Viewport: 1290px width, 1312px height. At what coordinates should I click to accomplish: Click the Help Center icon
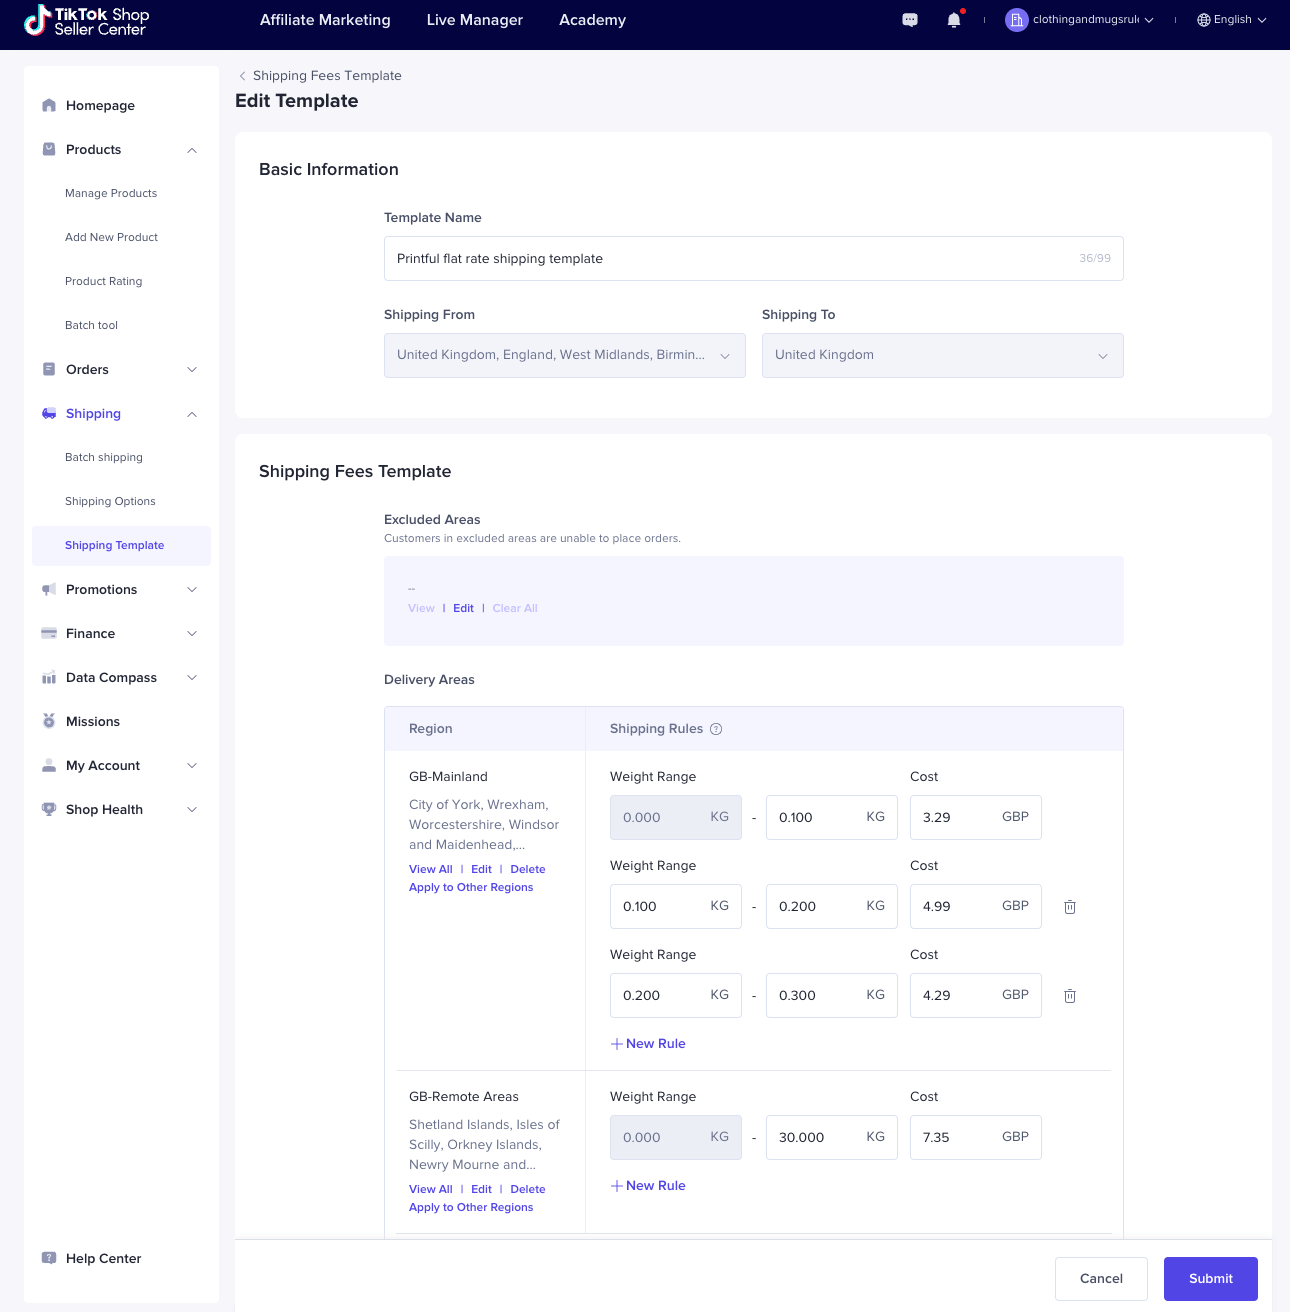tap(48, 1258)
